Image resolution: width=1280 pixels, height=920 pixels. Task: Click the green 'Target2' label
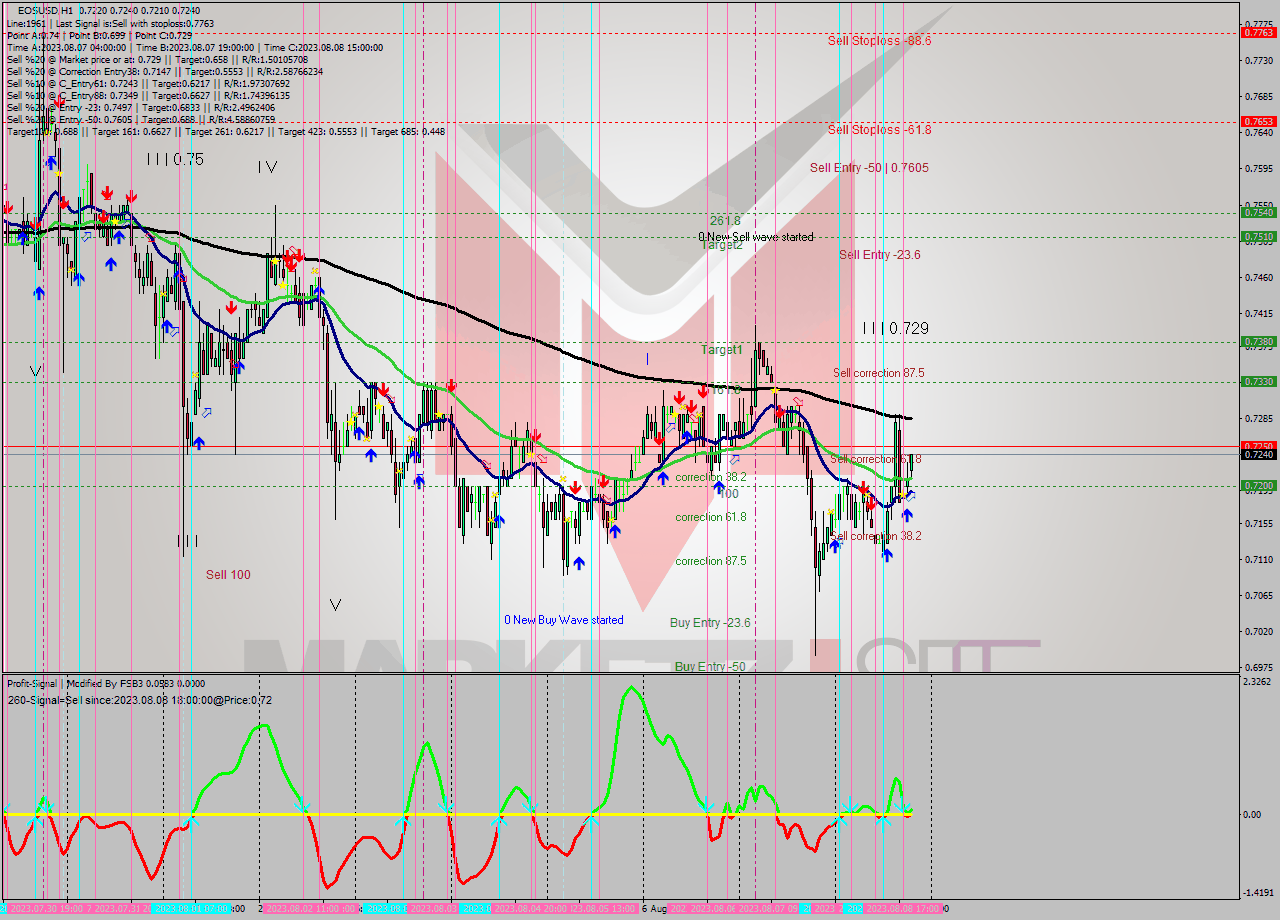point(721,244)
